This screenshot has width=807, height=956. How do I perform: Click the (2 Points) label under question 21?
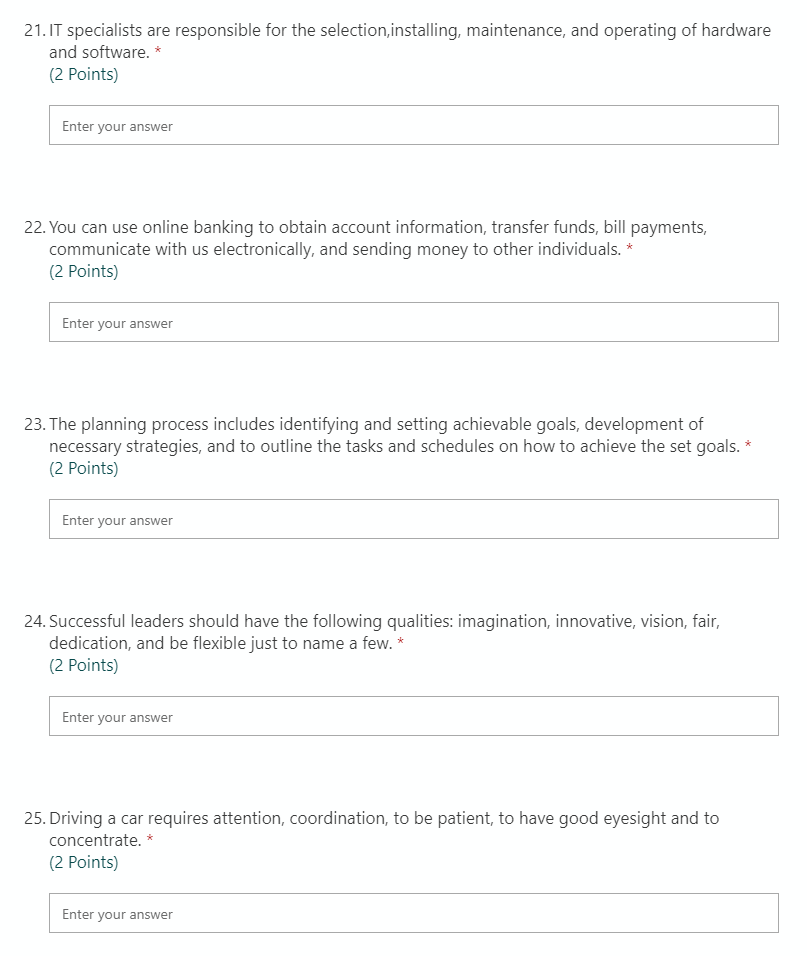85,74
